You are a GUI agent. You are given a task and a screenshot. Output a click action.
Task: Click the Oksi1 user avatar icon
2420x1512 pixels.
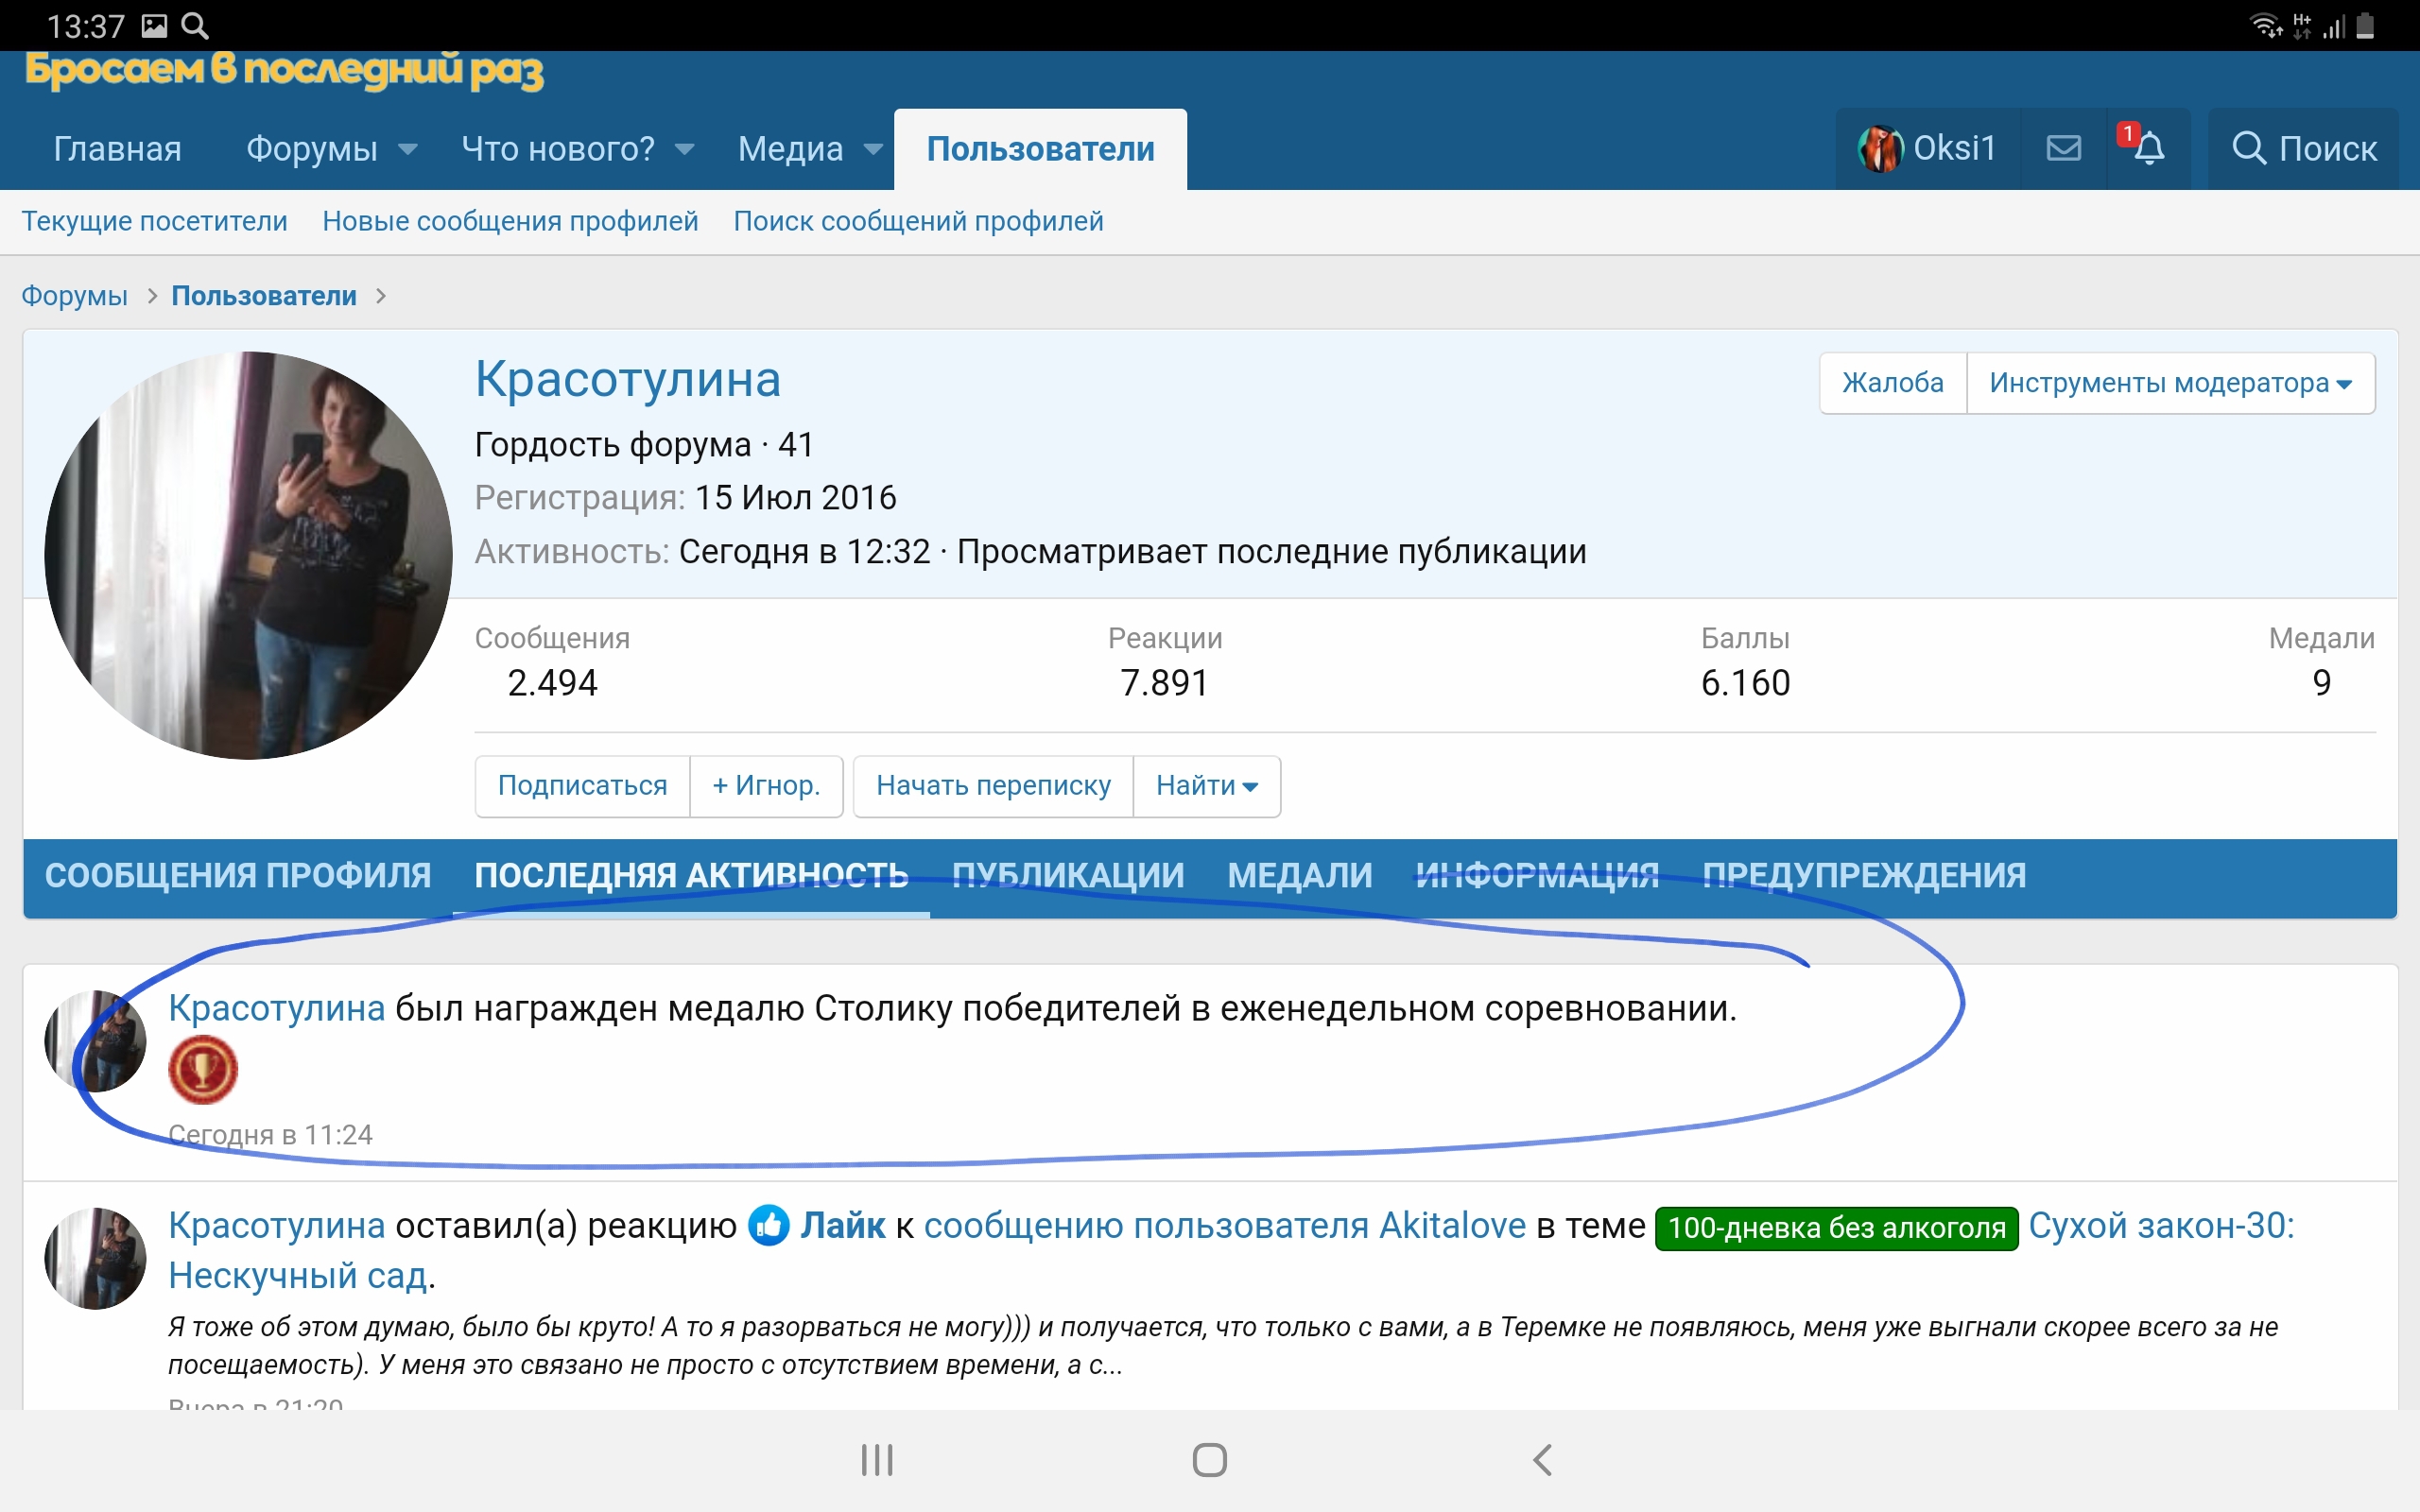tap(1879, 149)
